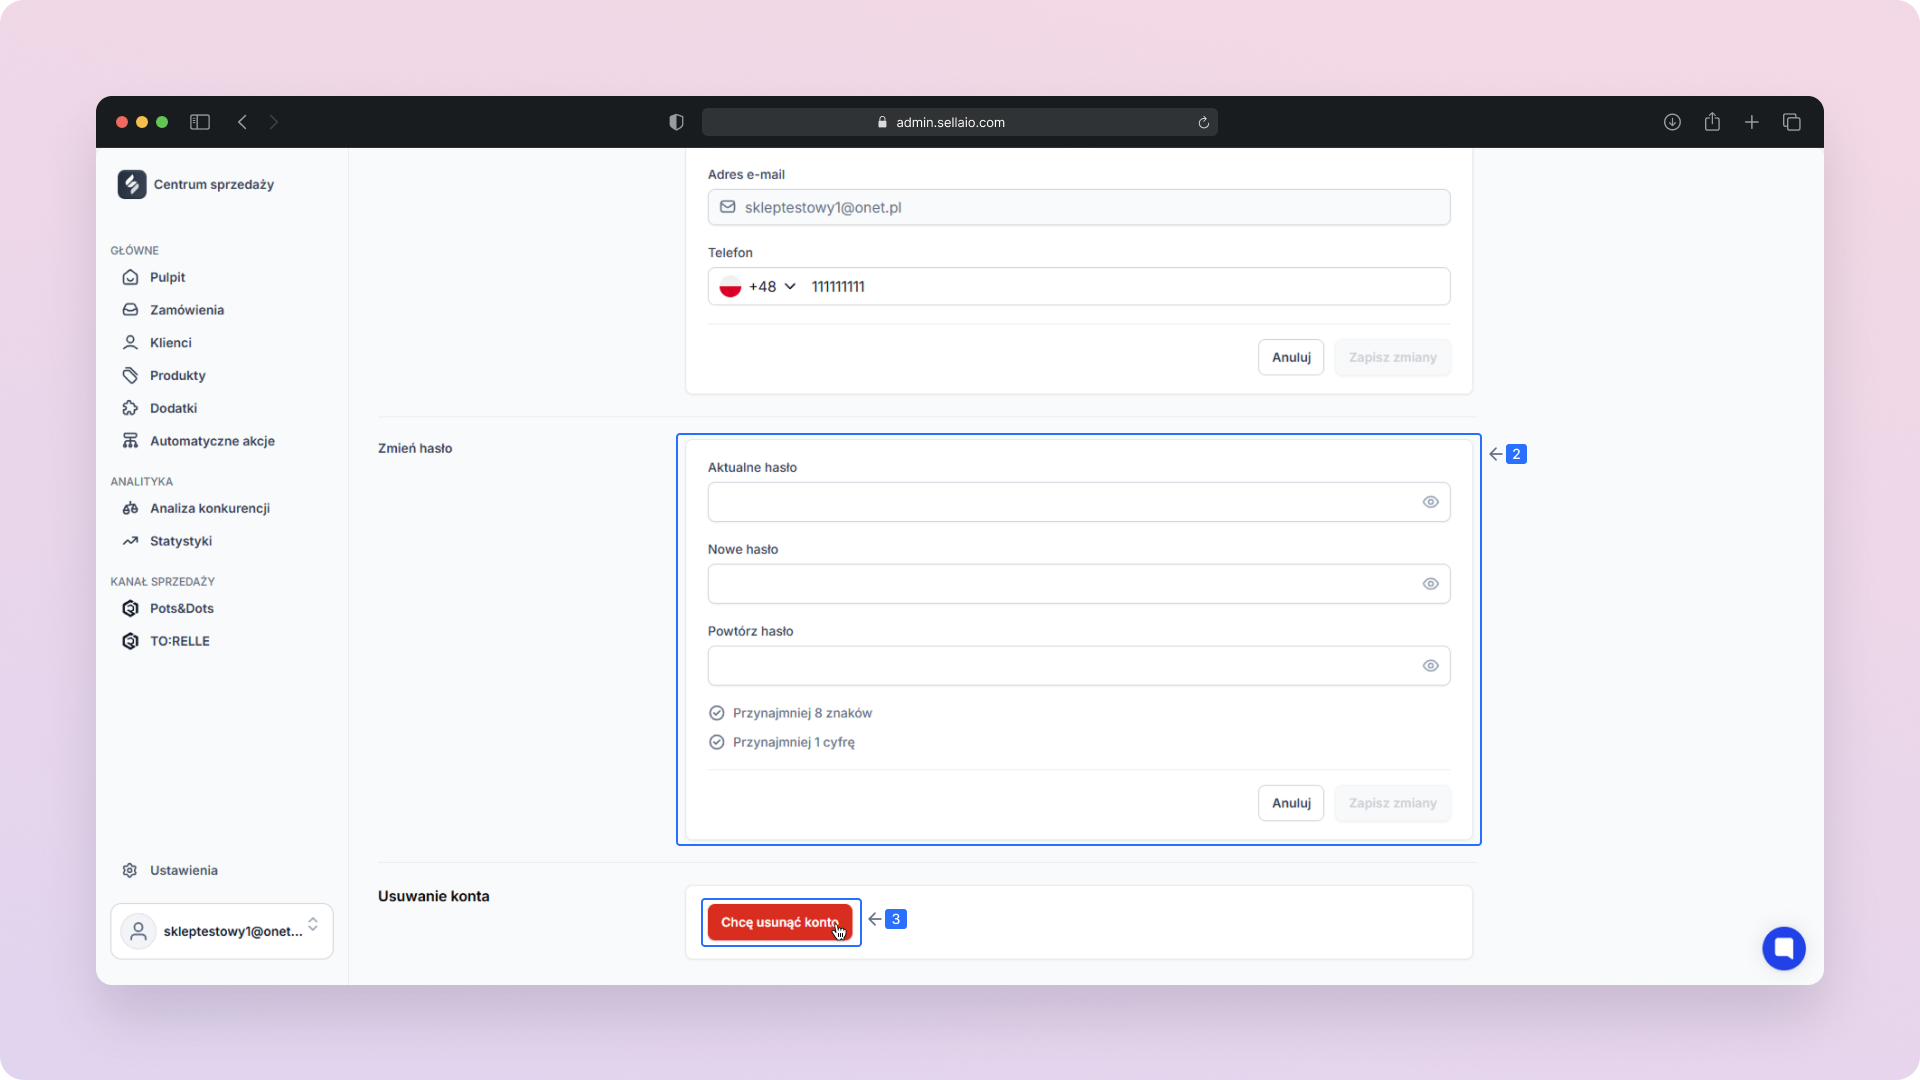
Task: Show the tab overview
Action: click(x=1792, y=122)
